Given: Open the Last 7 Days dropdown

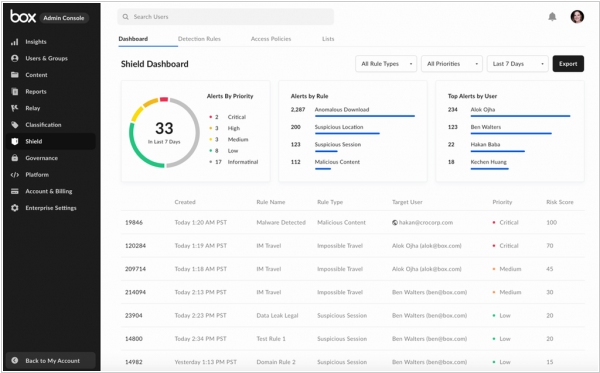Looking at the screenshot, I should coord(517,64).
